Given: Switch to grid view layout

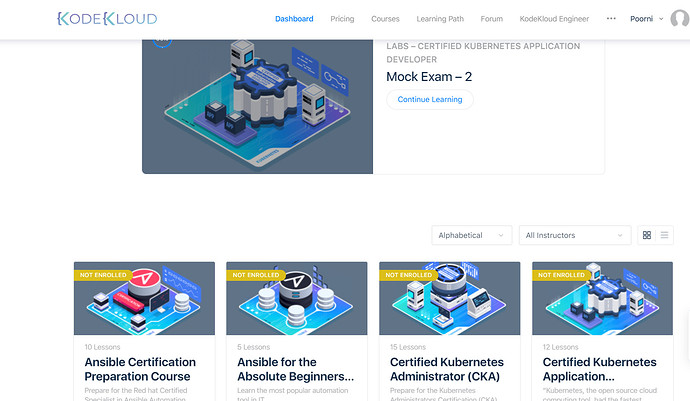Looking at the screenshot, I should tap(647, 235).
